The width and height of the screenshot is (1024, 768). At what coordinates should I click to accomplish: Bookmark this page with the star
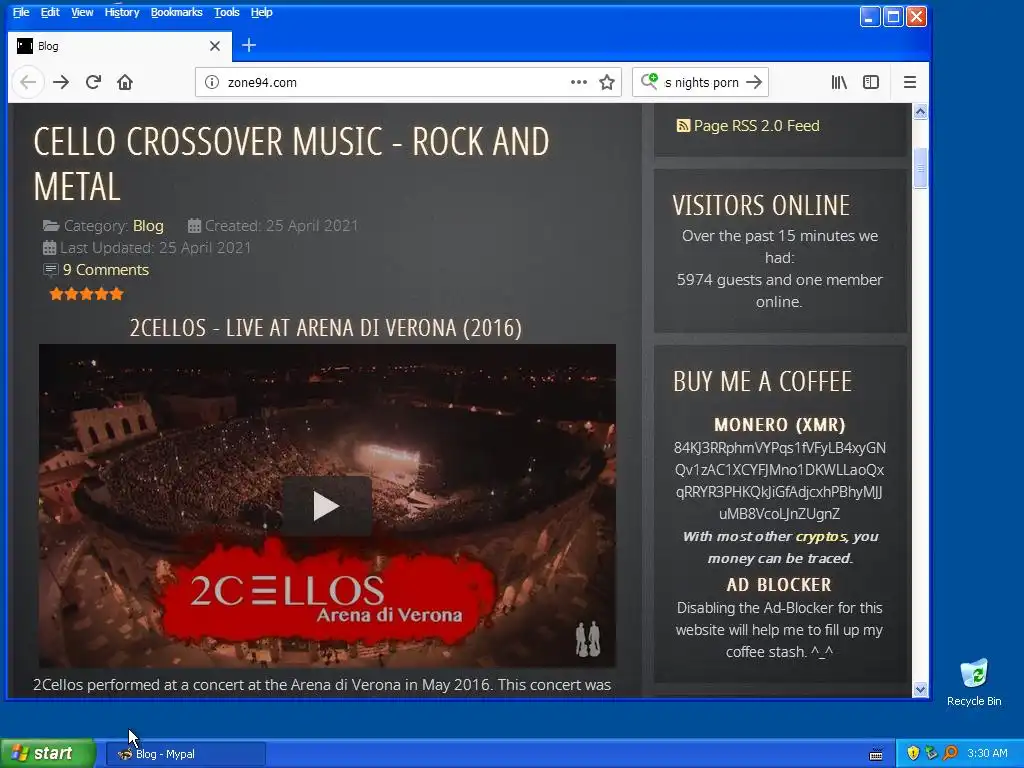(607, 82)
